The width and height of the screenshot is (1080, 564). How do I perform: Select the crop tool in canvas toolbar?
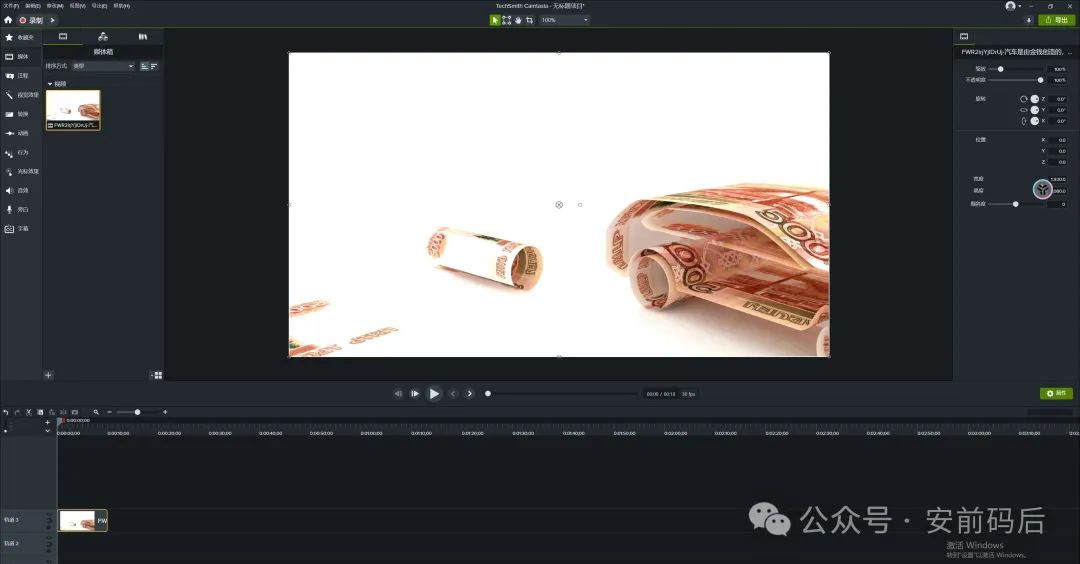click(x=529, y=20)
